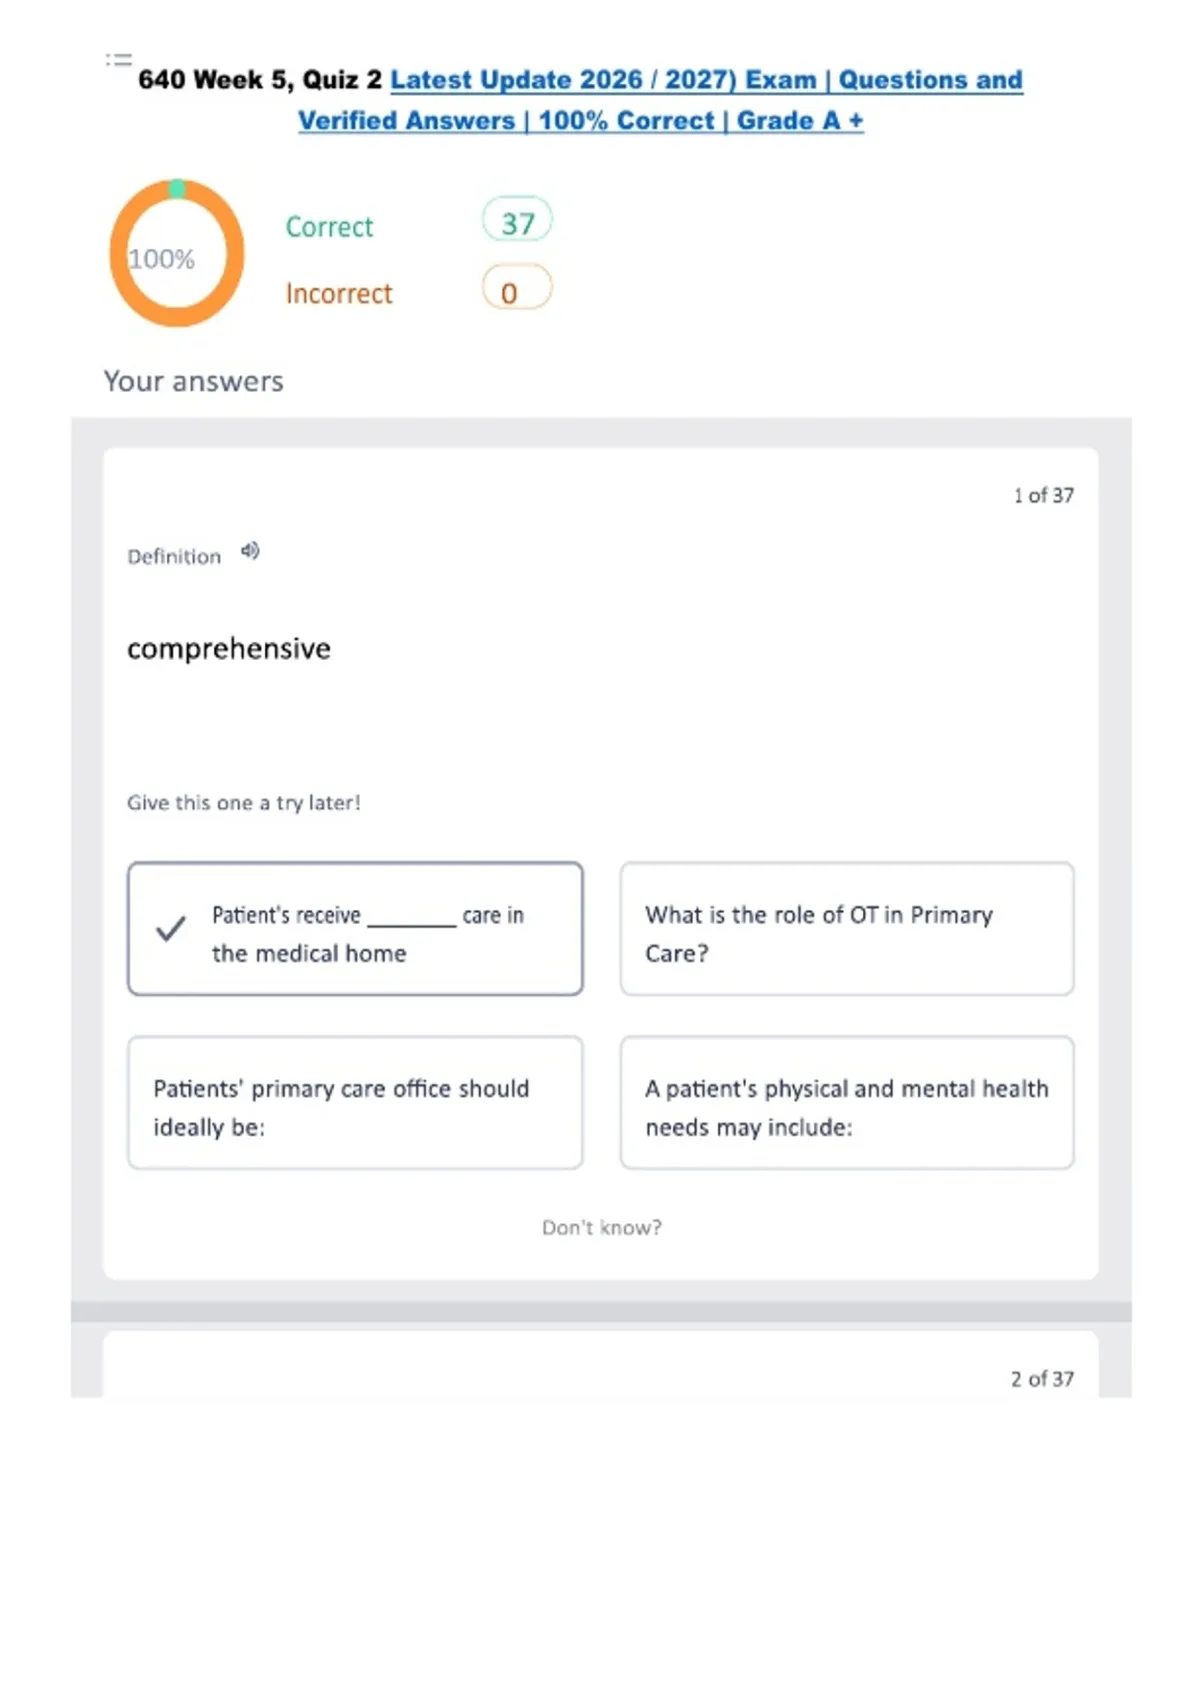
Task: Click the "Give this one a try later!" message
Action: 244,802
